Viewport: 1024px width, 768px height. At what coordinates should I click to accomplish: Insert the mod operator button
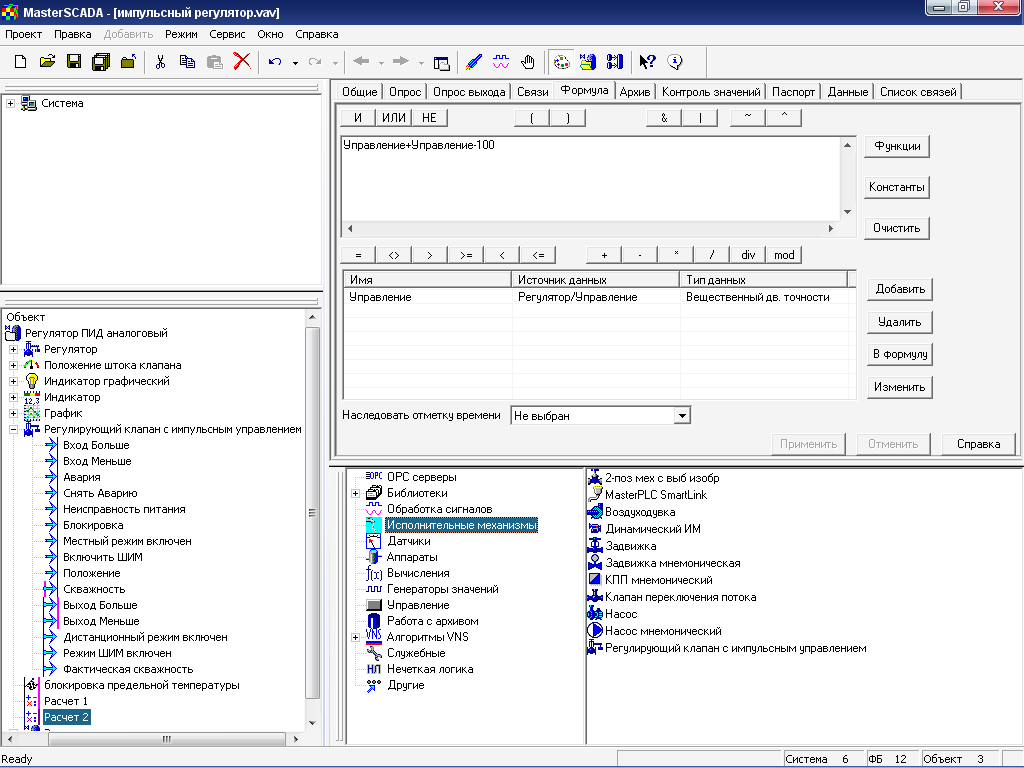pos(784,255)
